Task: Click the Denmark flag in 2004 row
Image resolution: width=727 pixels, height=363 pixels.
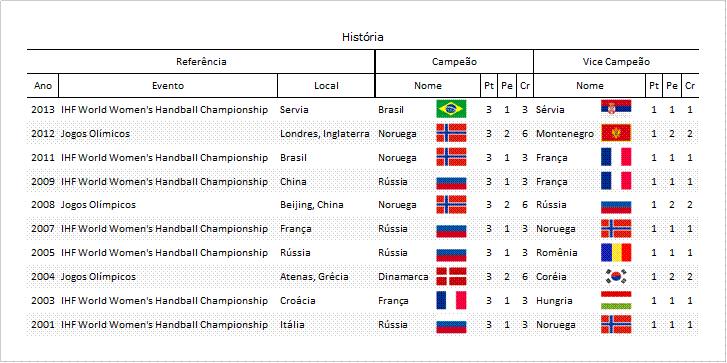Action: [x=451, y=276]
